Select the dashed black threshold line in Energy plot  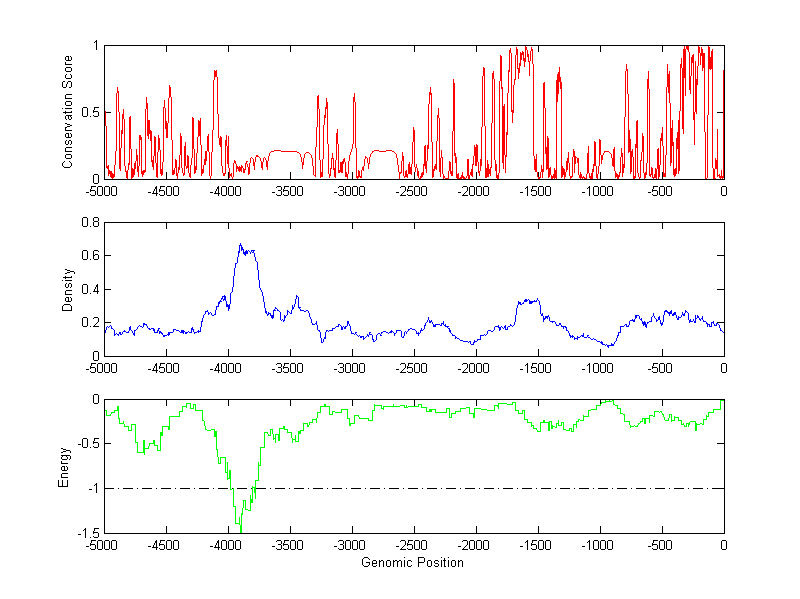(500, 488)
